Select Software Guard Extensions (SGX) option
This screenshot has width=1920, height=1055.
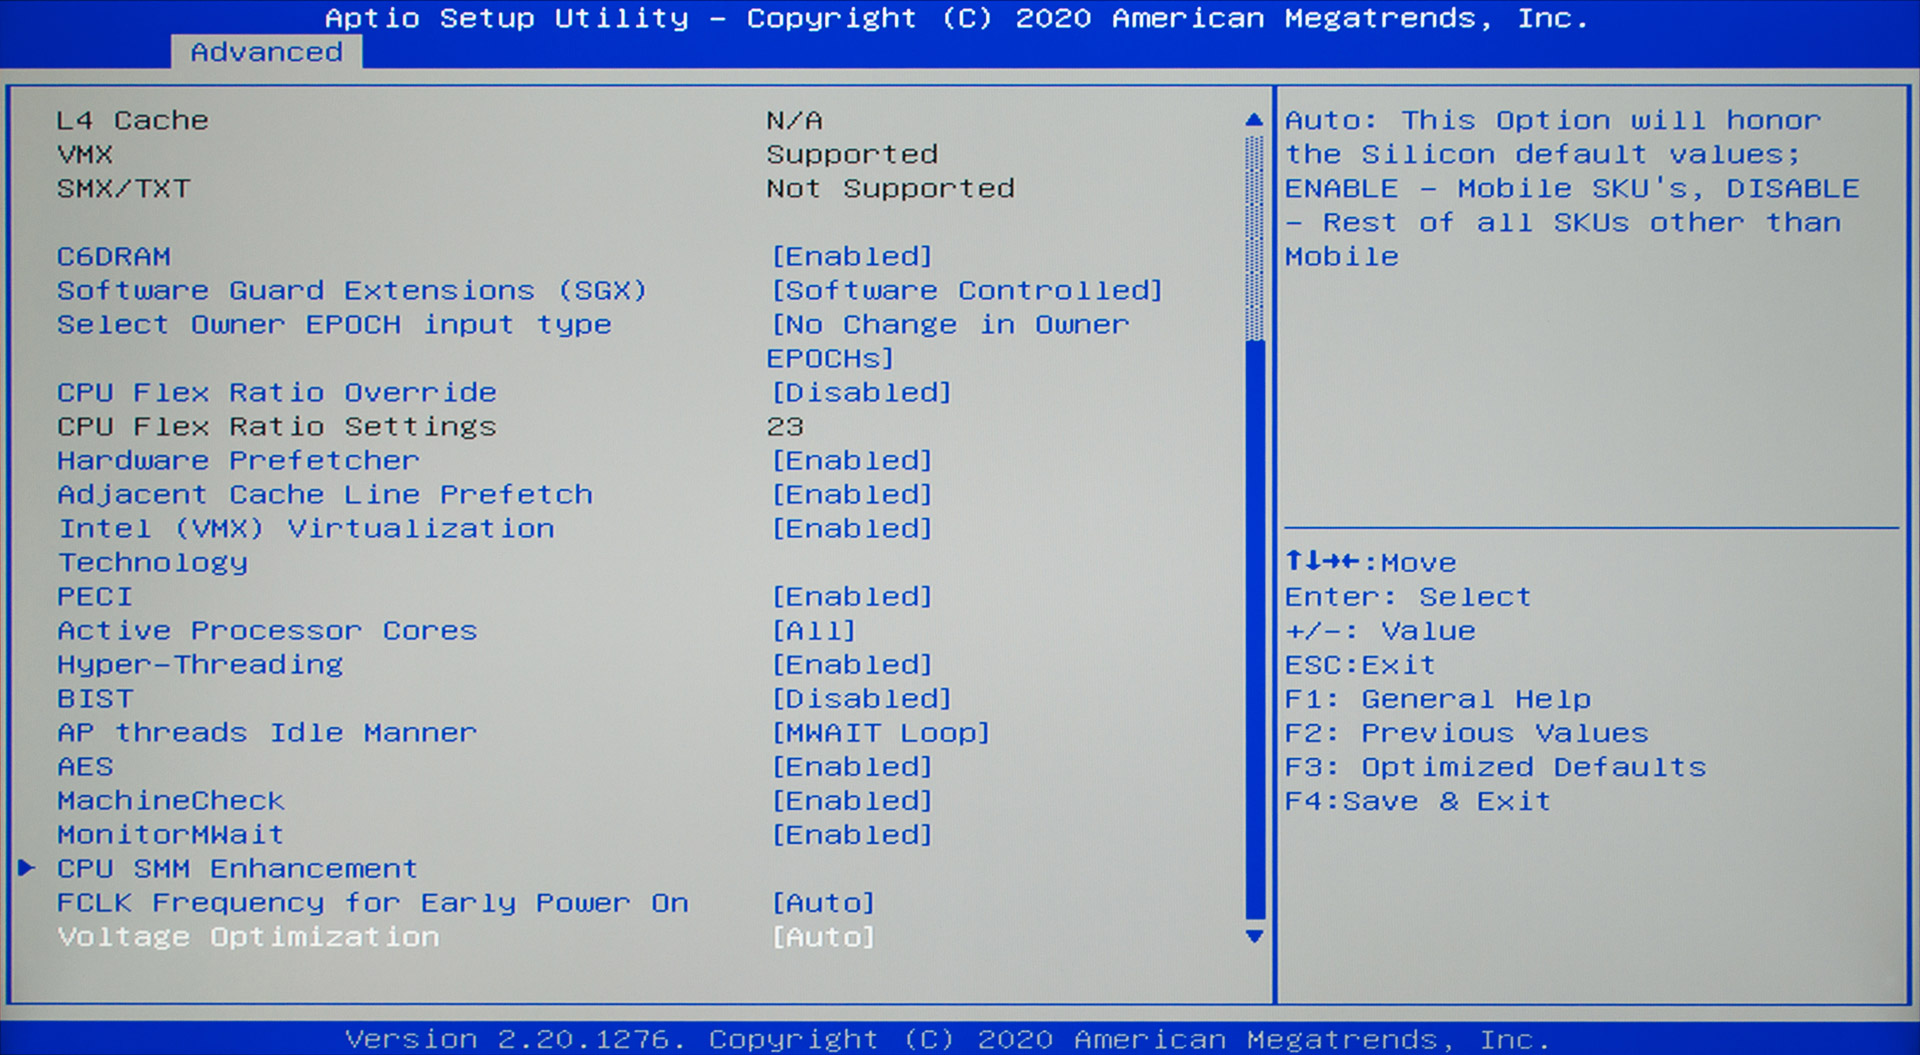(x=352, y=291)
